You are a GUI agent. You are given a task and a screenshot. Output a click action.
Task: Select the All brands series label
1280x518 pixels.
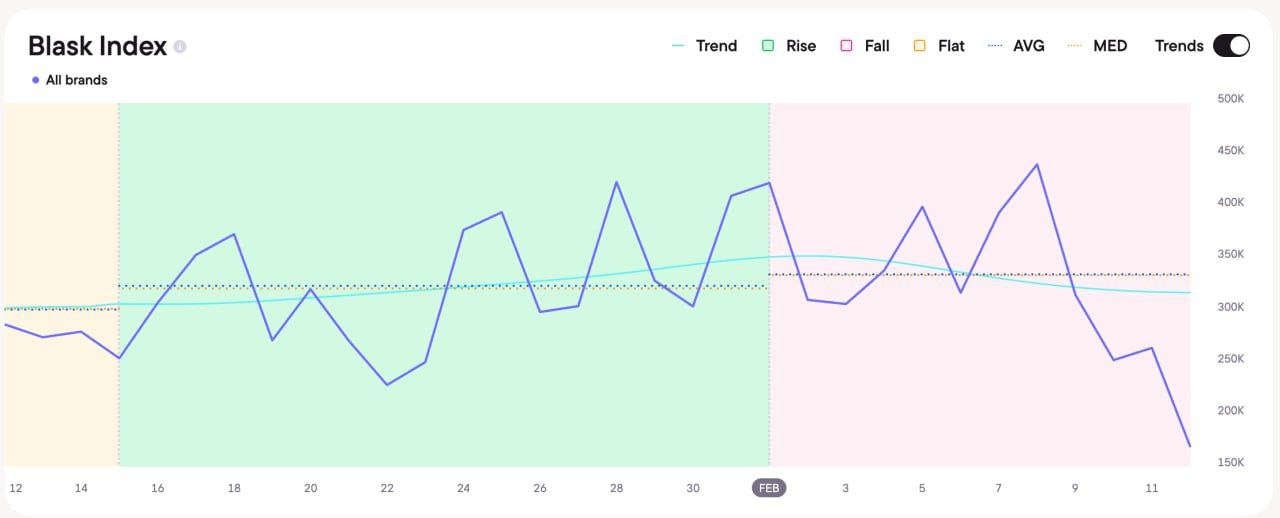(x=77, y=80)
